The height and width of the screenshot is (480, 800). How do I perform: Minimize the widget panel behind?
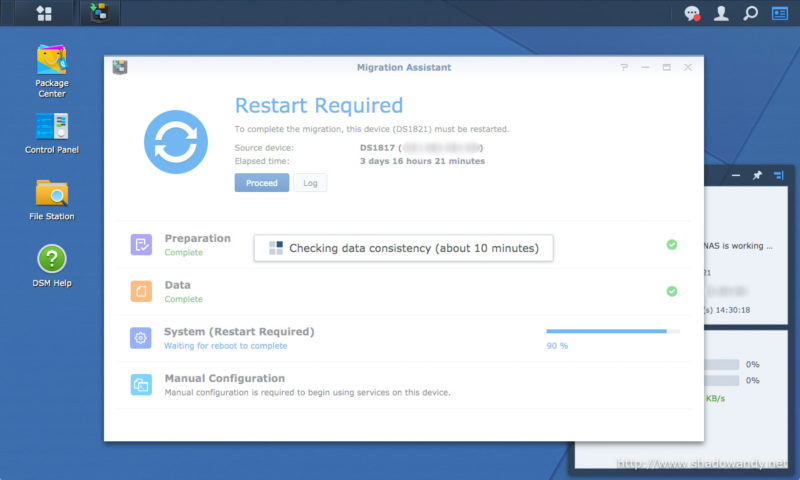736,175
